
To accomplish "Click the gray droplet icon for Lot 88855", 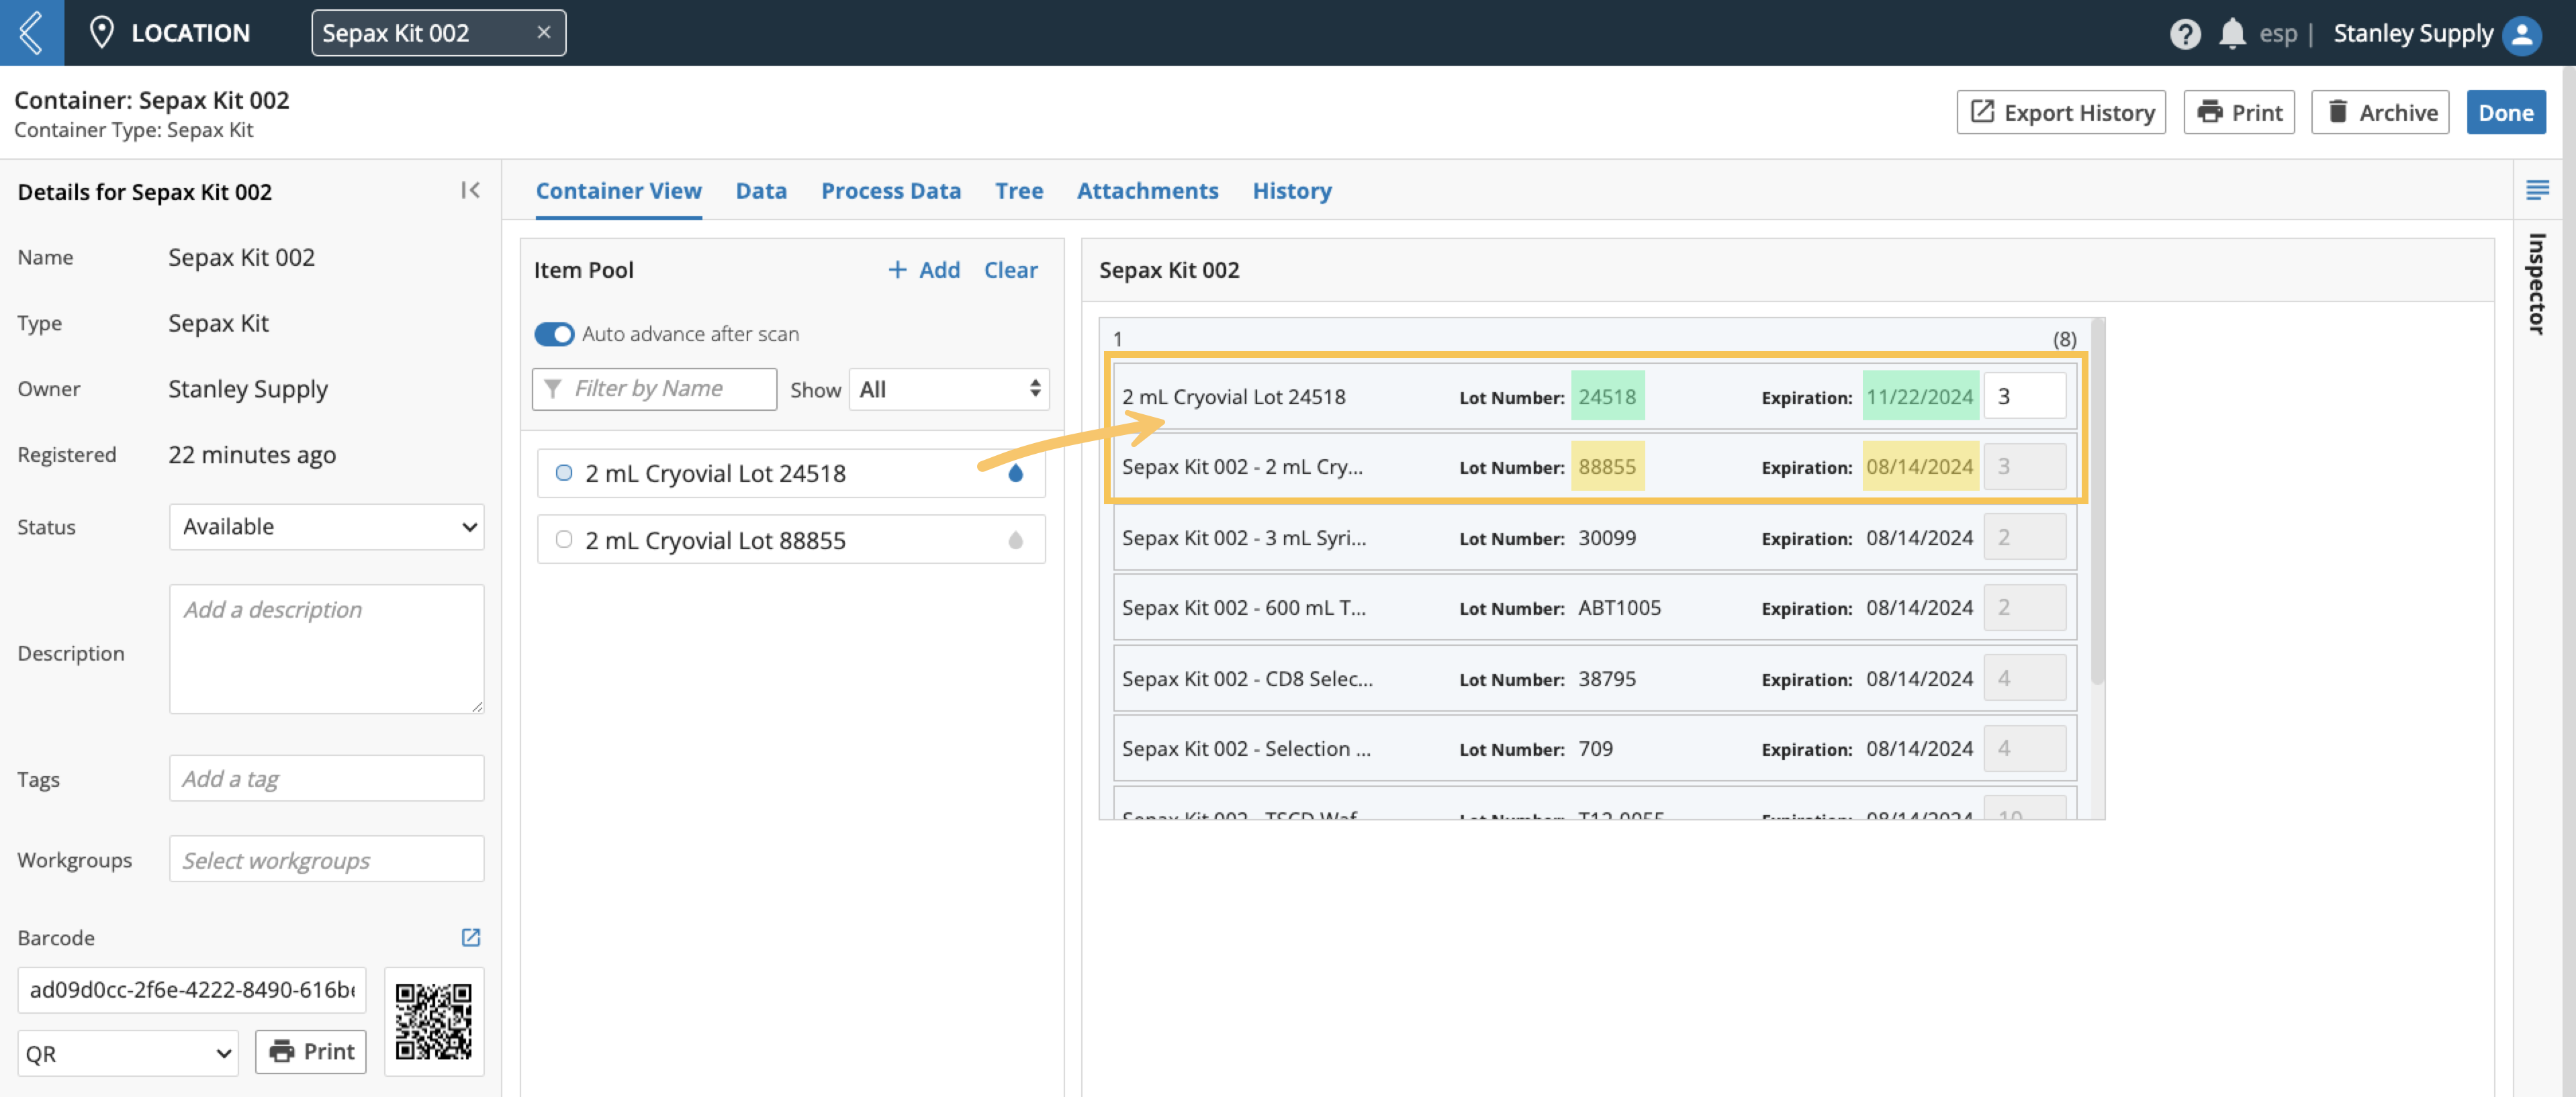I will pos(1015,540).
